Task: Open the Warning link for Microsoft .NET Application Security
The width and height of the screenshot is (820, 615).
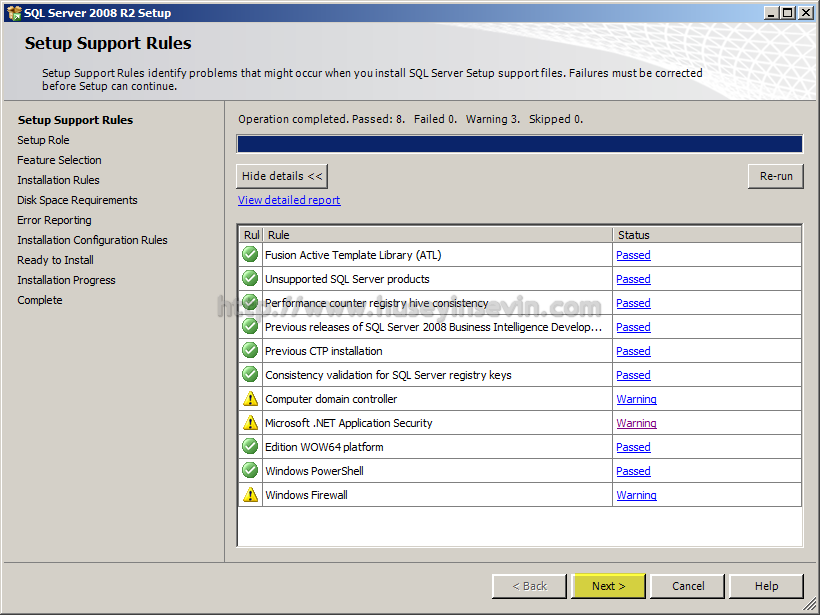Action: (636, 424)
